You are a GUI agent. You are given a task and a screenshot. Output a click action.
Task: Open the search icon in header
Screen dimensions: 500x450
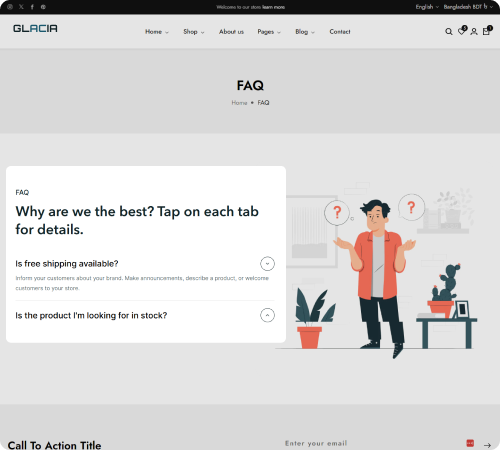point(449,32)
